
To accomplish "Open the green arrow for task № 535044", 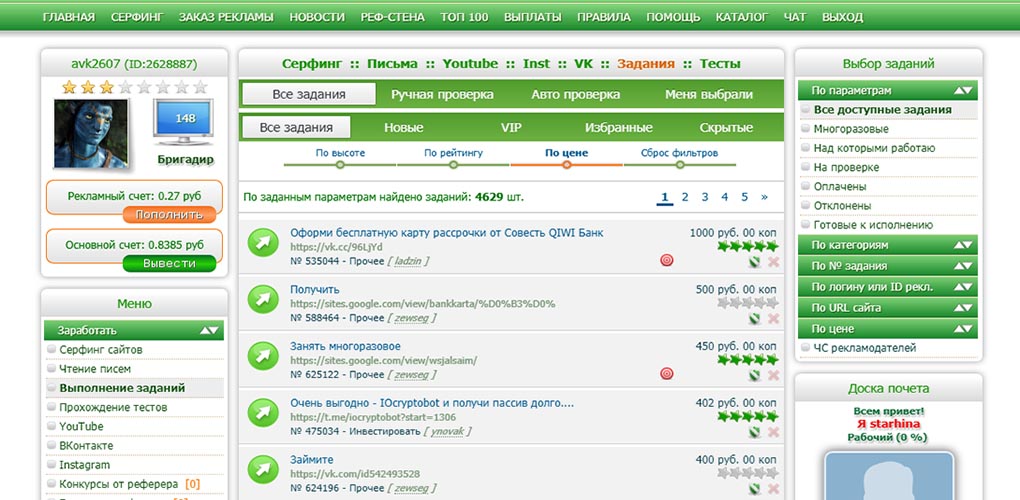I will pyautogui.click(x=263, y=243).
